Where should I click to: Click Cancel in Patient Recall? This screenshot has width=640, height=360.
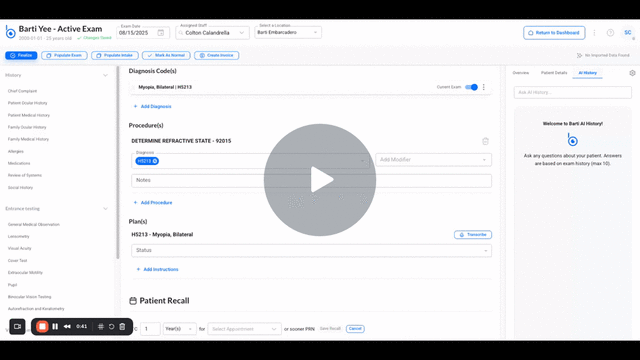pyautogui.click(x=355, y=329)
